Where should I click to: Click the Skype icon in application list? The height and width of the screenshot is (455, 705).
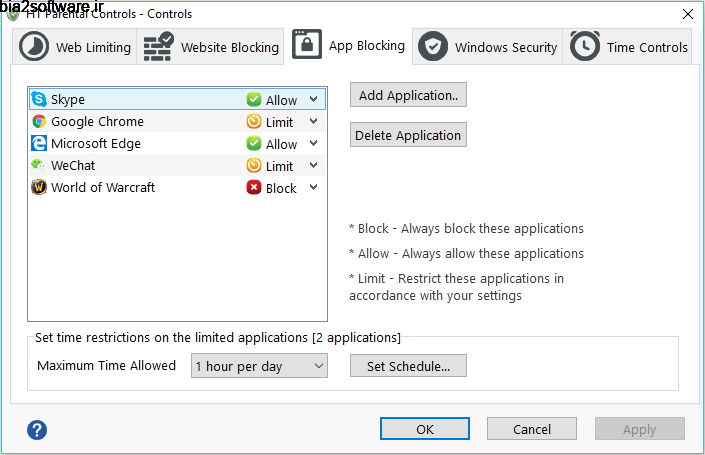tap(39, 99)
